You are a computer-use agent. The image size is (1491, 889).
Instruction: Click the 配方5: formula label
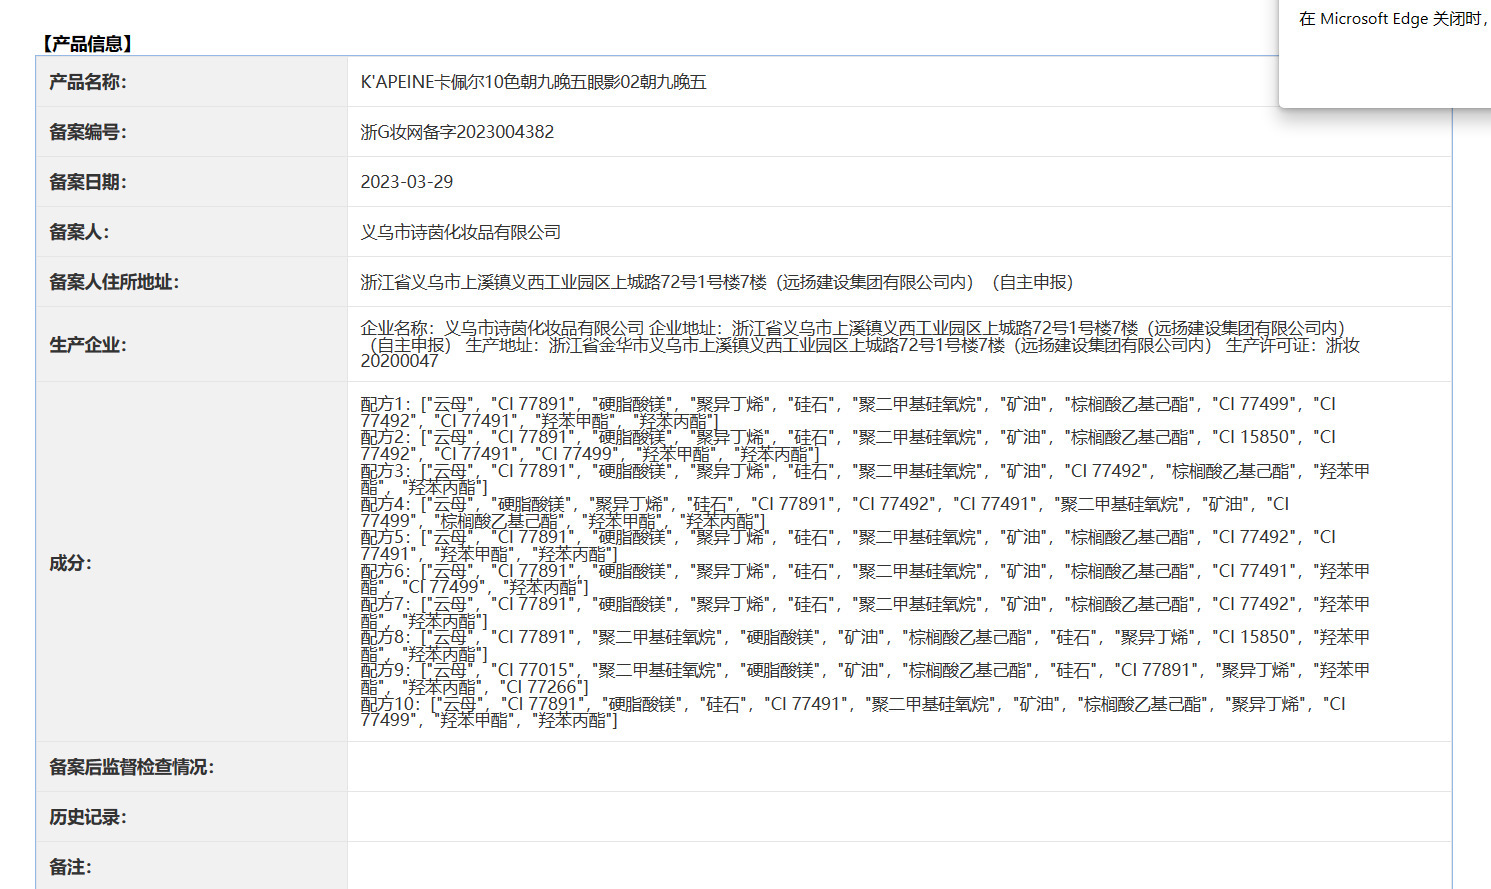(x=388, y=537)
